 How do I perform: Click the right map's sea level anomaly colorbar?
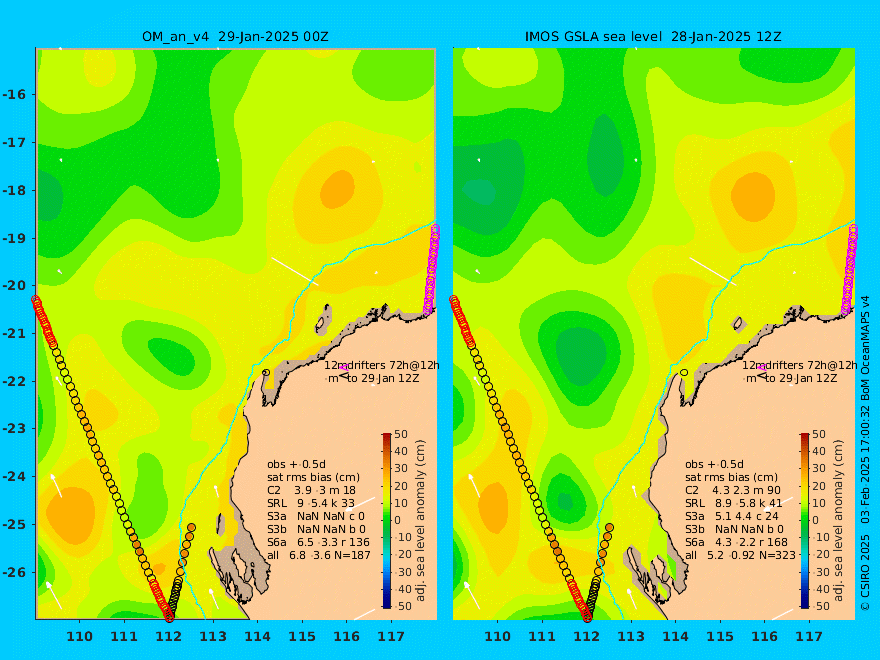click(805, 520)
